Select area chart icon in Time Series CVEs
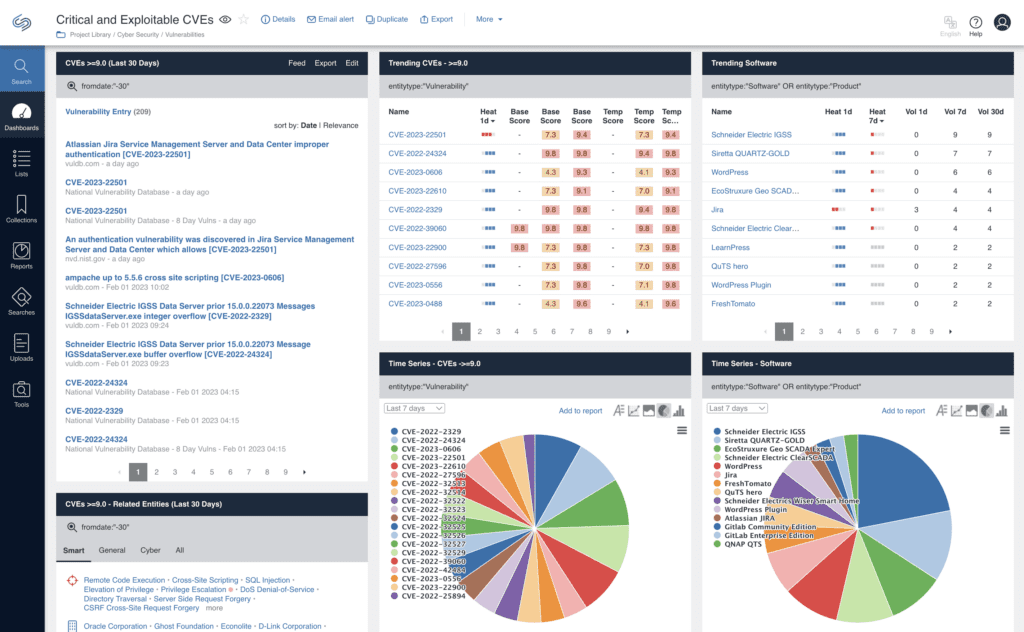This screenshot has height=632, width=1024. 648,411
